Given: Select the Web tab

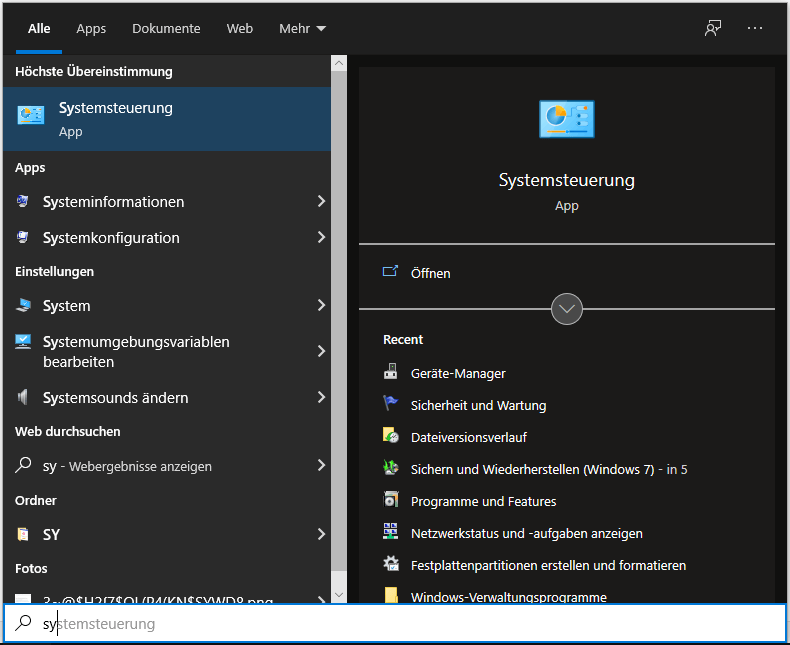Looking at the screenshot, I should tap(240, 29).
